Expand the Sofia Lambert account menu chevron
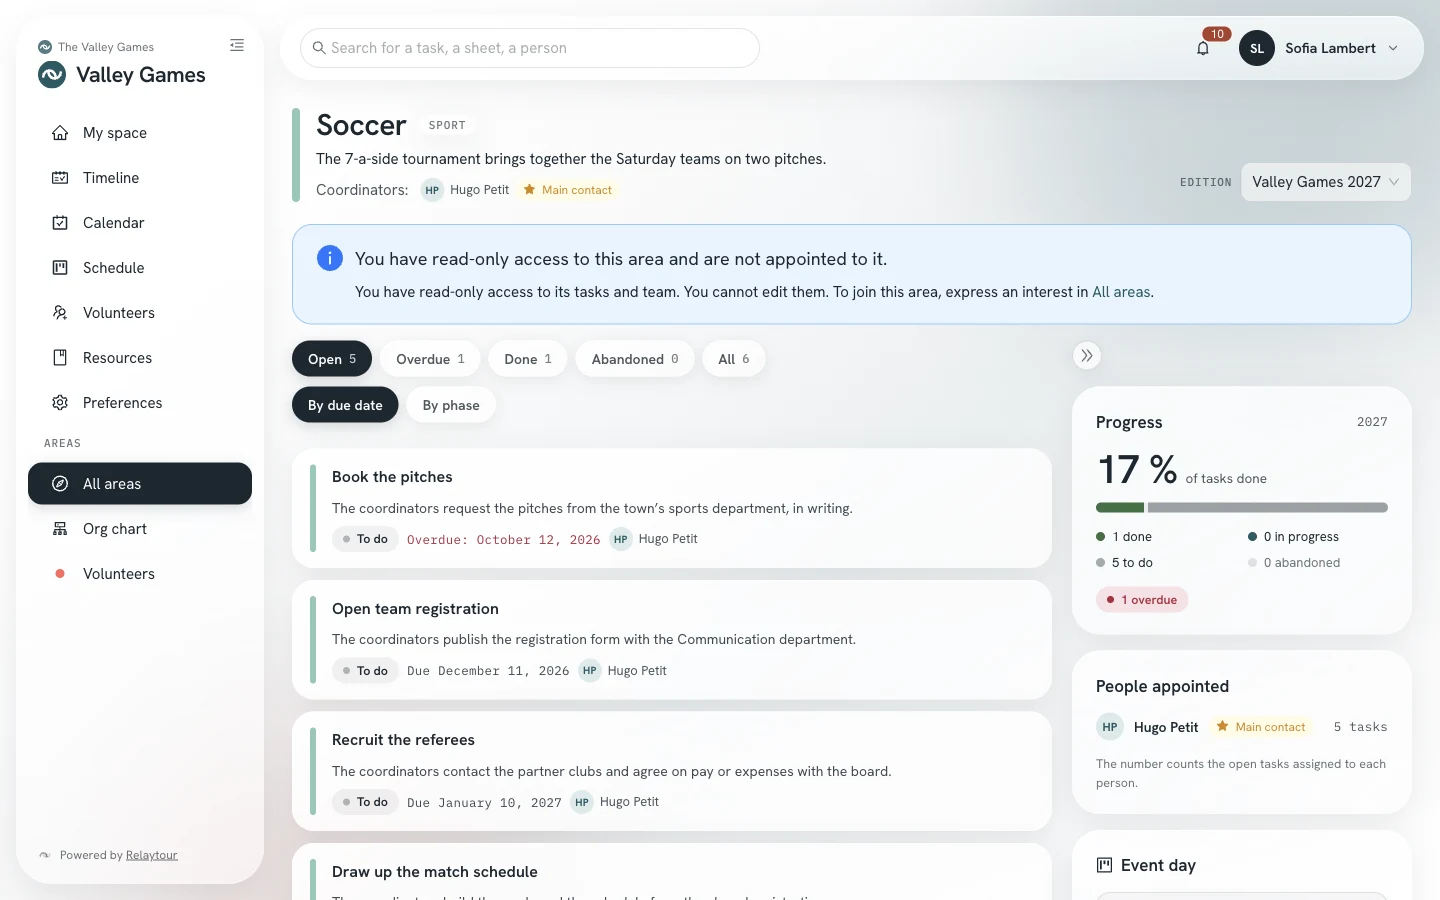 pos(1393,48)
